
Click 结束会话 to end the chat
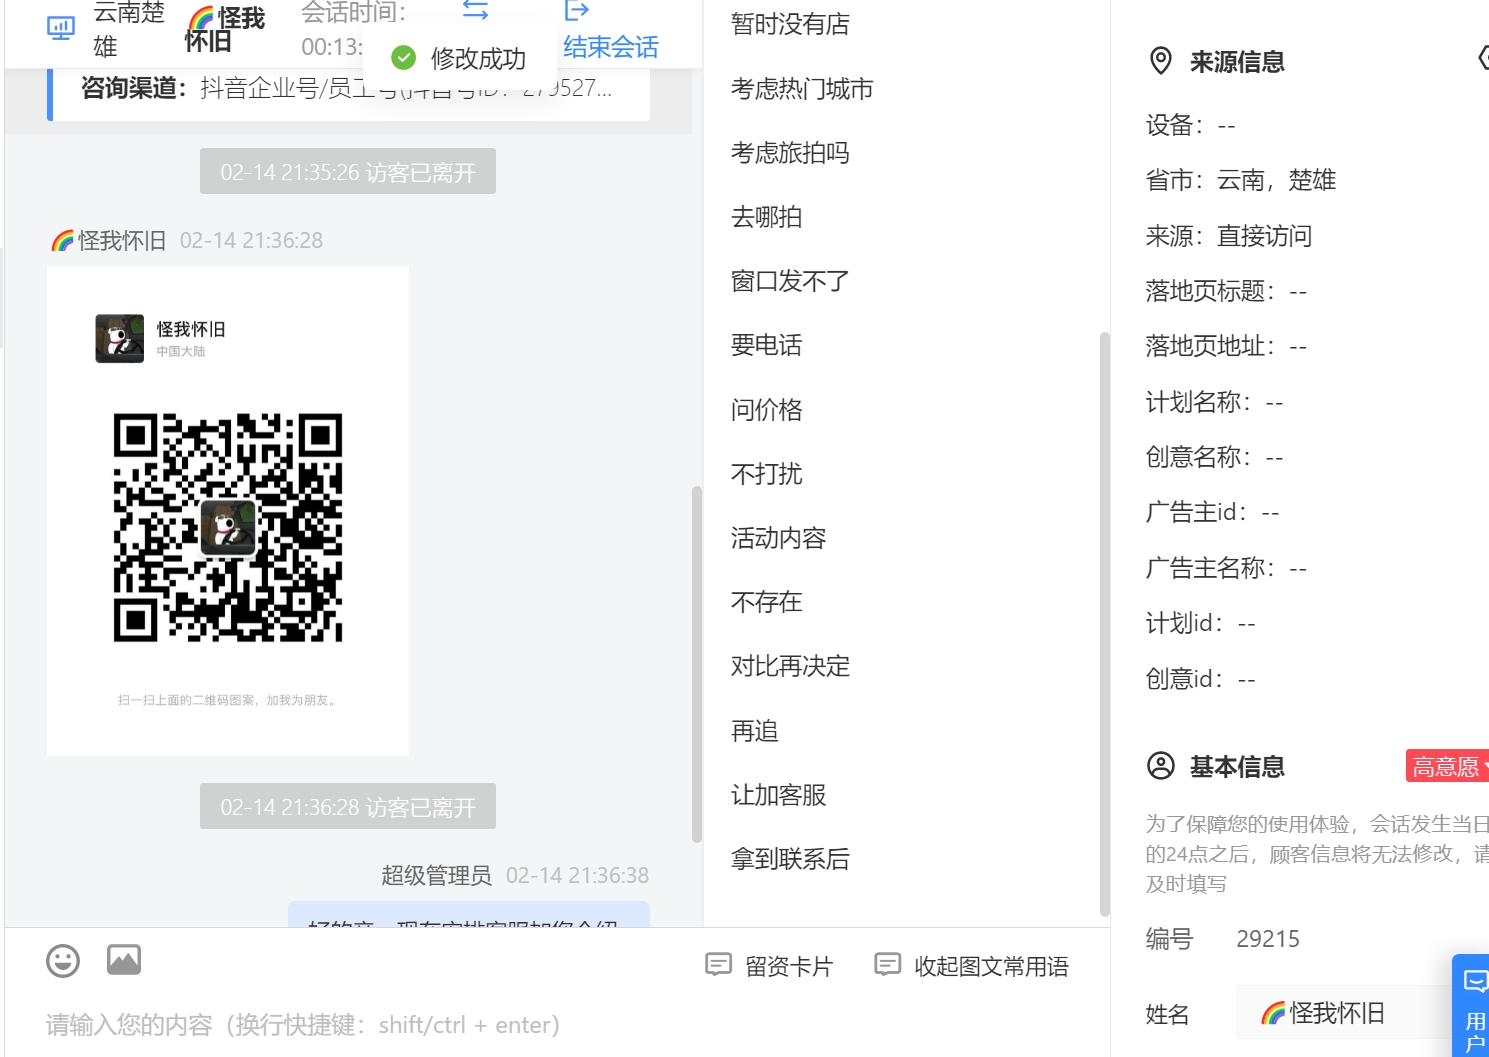pyautogui.click(x=611, y=47)
